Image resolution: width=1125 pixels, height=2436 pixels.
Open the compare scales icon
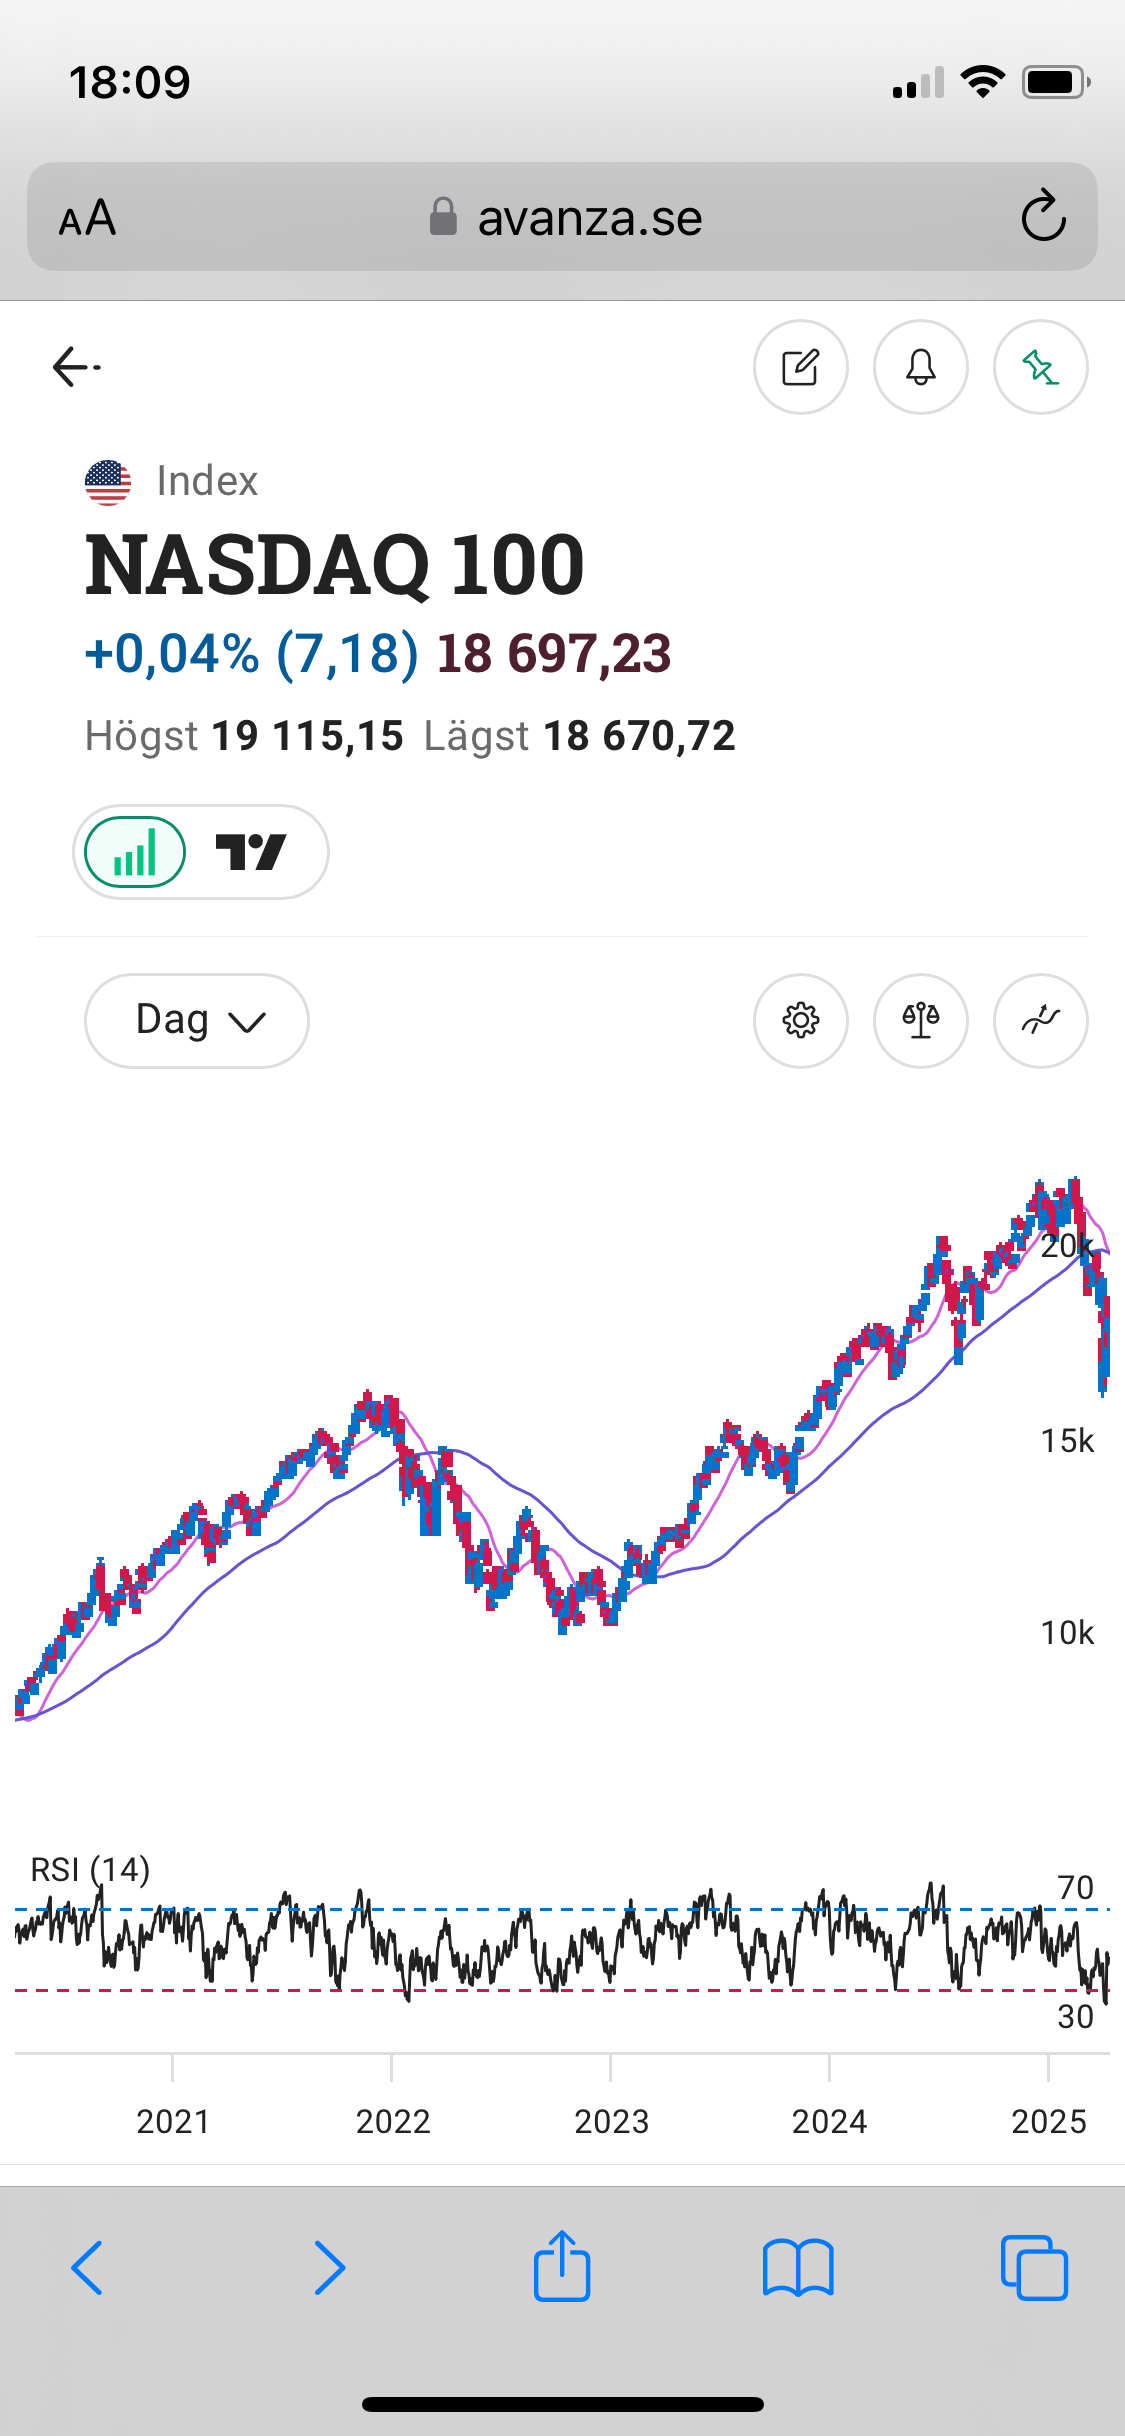coord(920,1021)
